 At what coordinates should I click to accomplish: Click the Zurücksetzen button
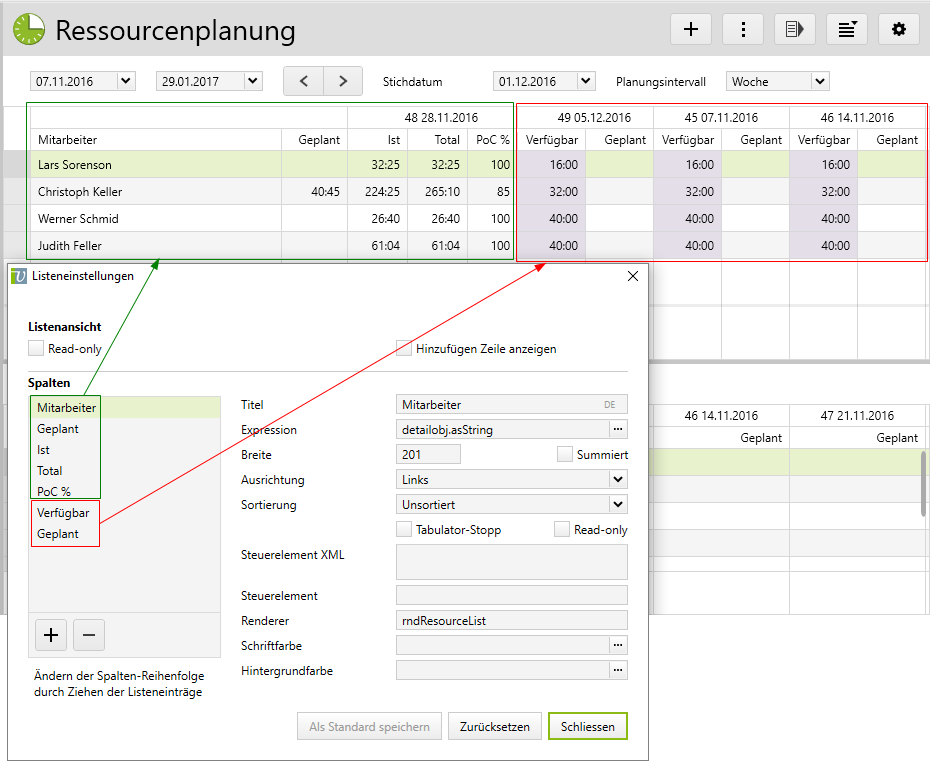[x=495, y=727]
